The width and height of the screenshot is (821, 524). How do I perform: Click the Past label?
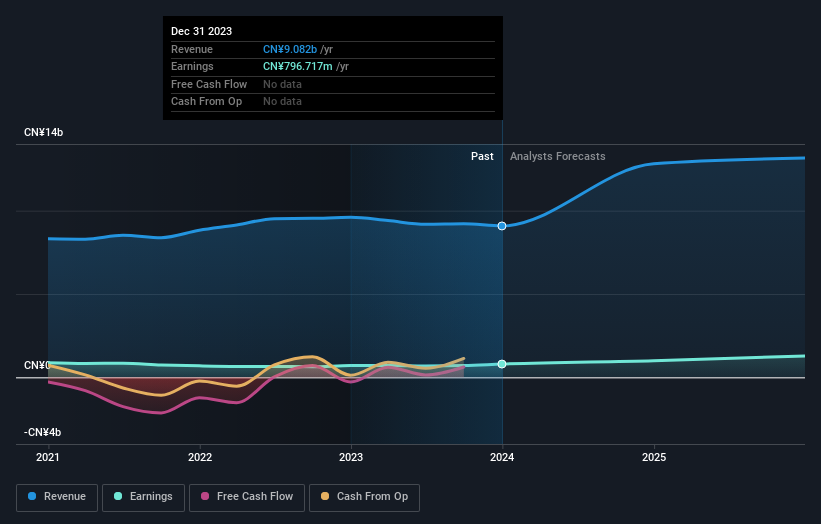click(x=482, y=157)
